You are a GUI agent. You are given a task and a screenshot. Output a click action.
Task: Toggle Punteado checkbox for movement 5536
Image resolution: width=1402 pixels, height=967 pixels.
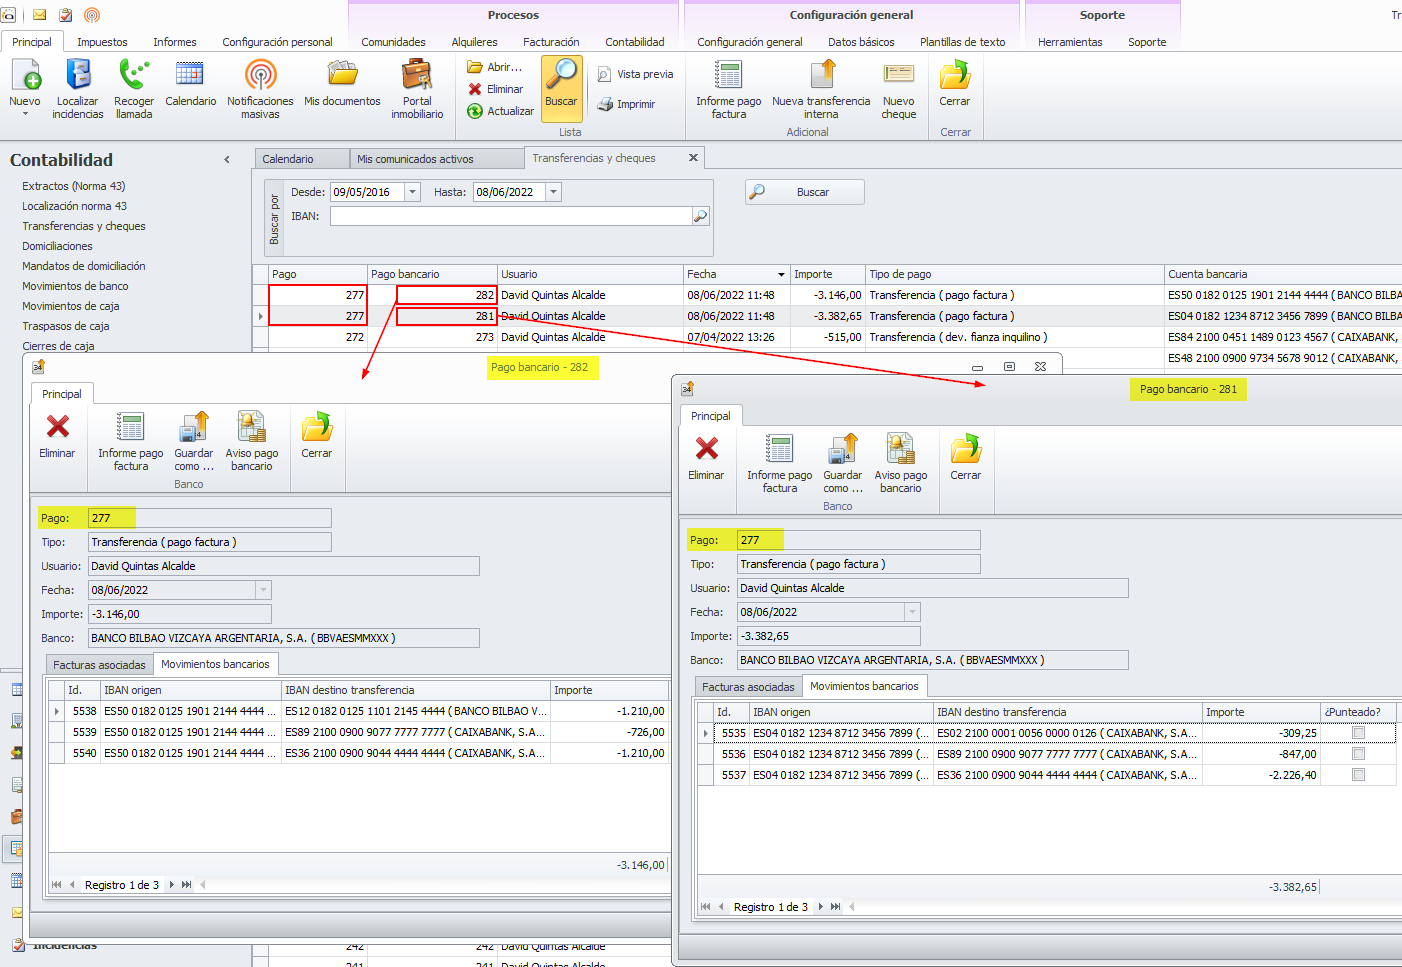coord(1358,754)
